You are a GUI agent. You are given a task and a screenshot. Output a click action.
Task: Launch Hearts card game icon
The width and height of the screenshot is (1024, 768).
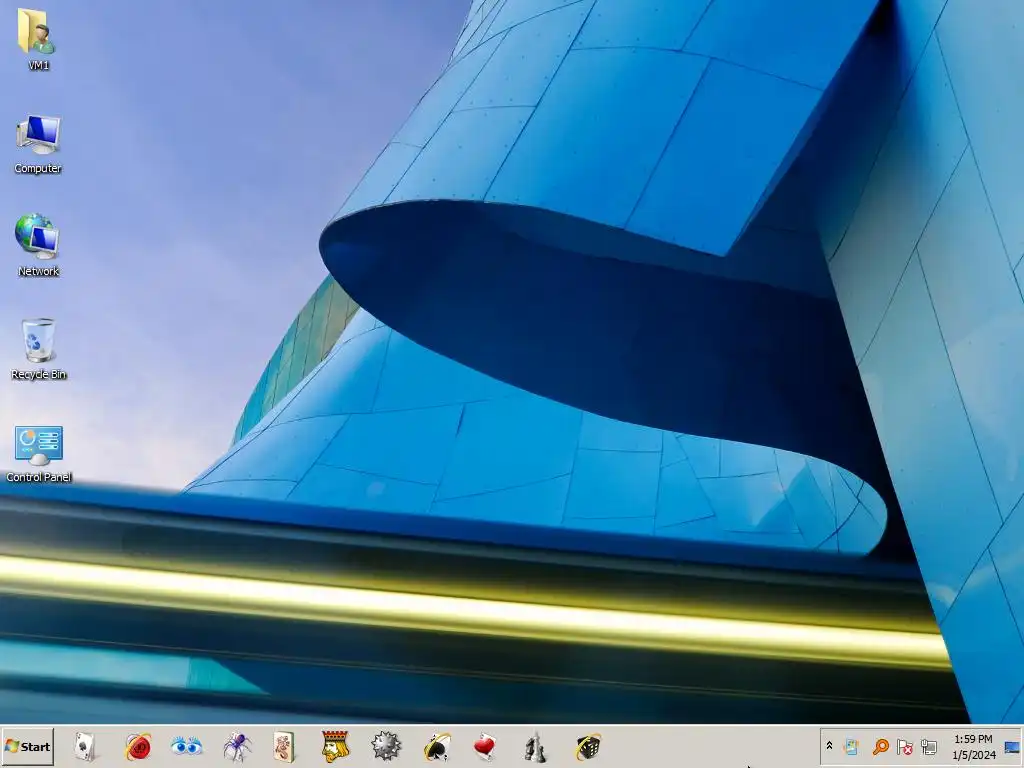tap(485, 746)
